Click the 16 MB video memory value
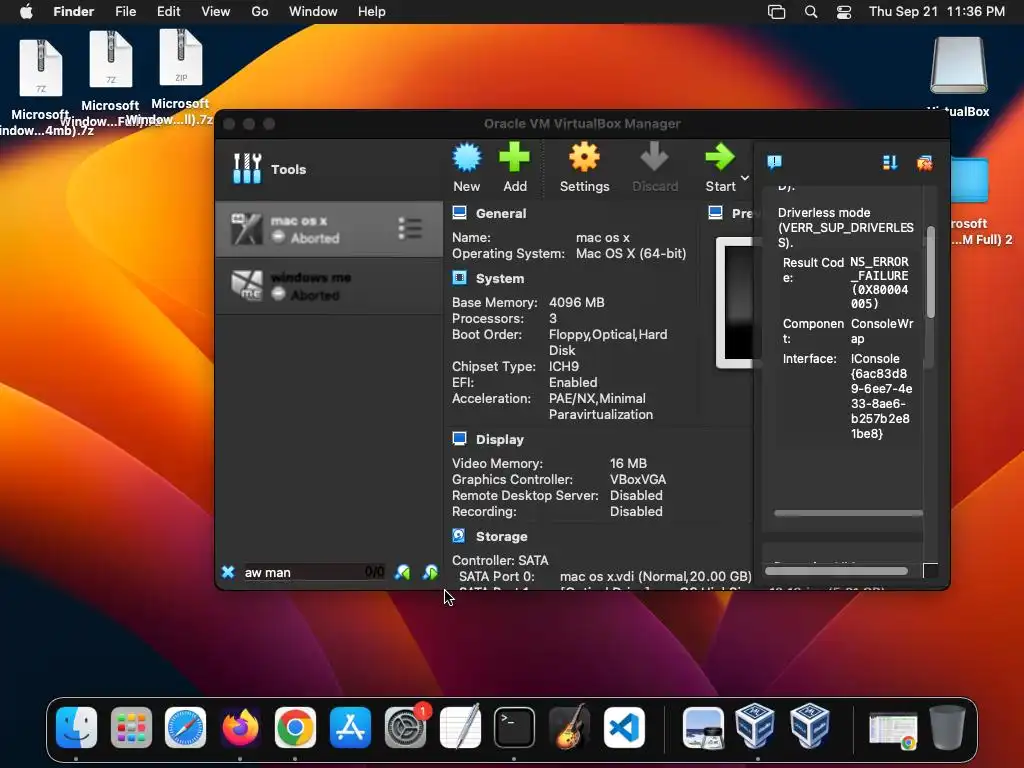Image resolution: width=1024 pixels, height=768 pixels. (628, 463)
